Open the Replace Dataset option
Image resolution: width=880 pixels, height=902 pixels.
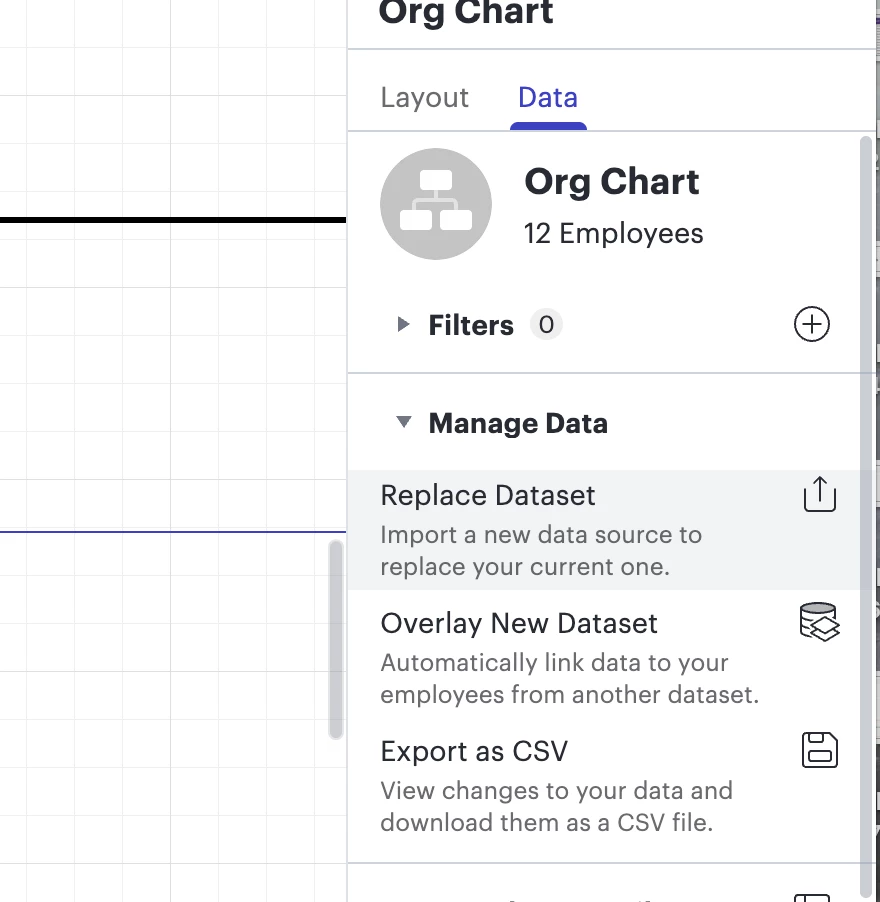[x=610, y=530]
